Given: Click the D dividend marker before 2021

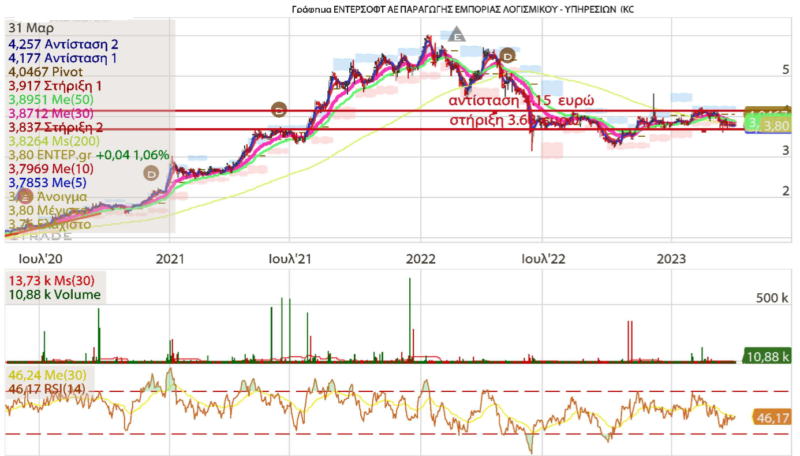Looking at the screenshot, I should pyautogui.click(x=151, y=172).
